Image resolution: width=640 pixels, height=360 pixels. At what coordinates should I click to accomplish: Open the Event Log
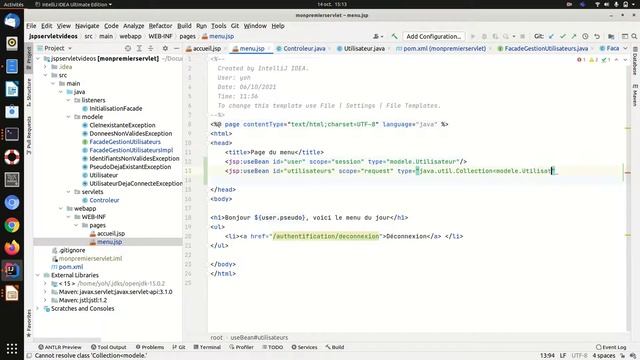pos(611,347)
